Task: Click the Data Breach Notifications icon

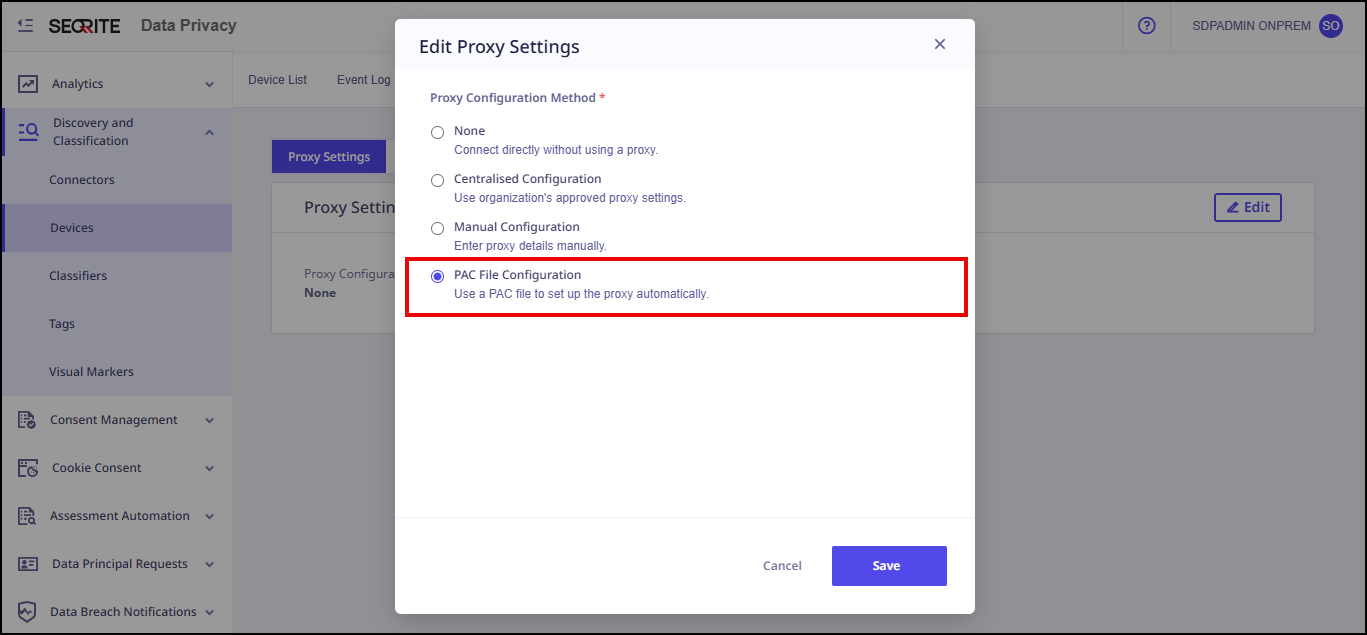Action: [x=28, y=612]
